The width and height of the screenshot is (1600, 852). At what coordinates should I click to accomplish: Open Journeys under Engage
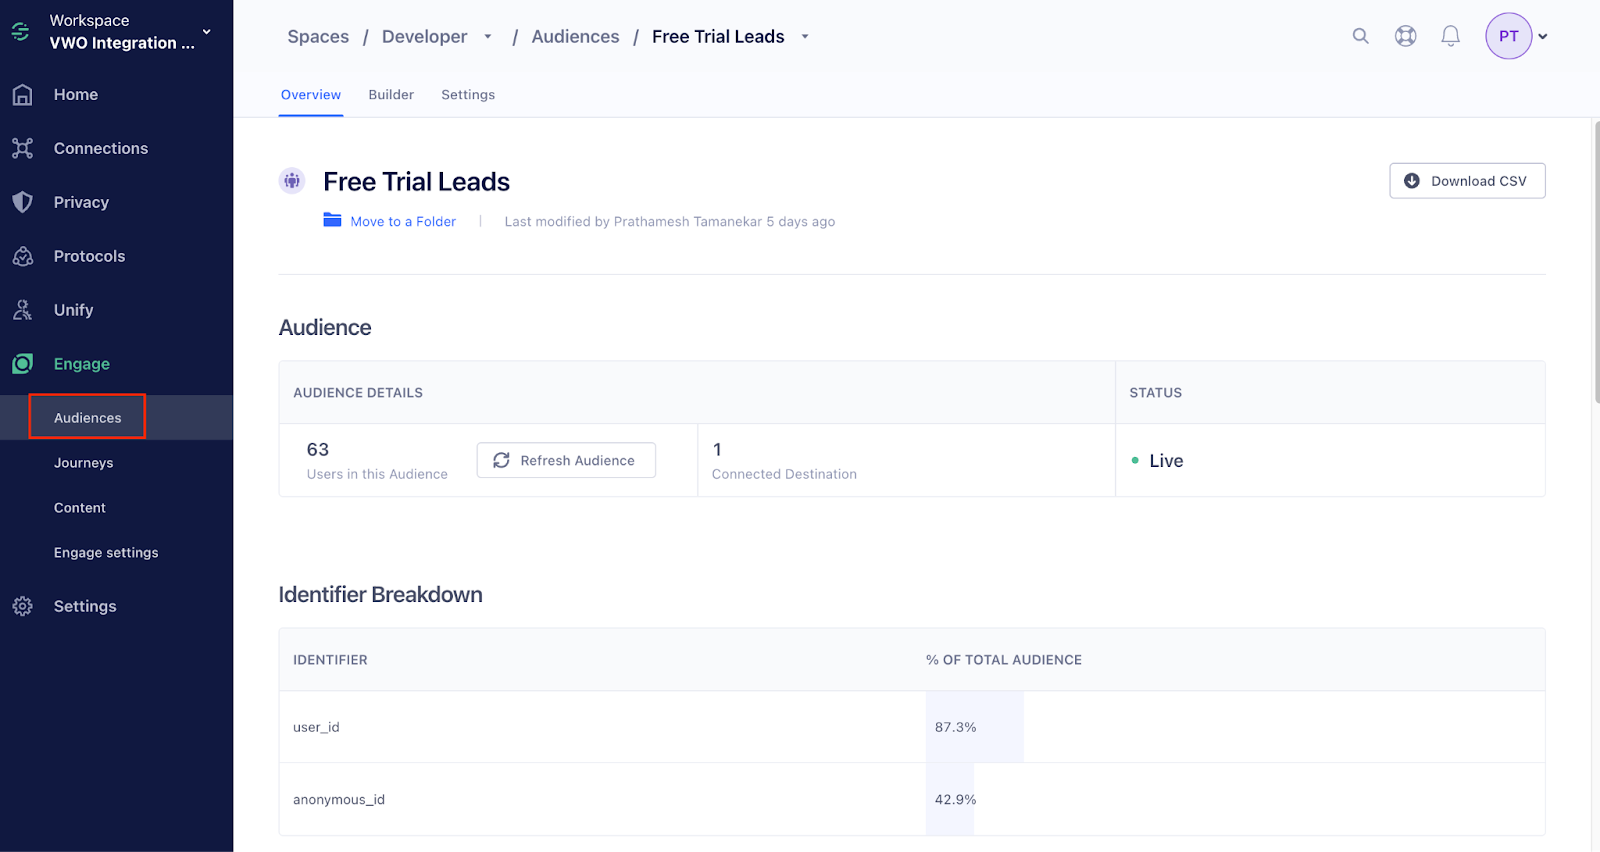[84, 463]
